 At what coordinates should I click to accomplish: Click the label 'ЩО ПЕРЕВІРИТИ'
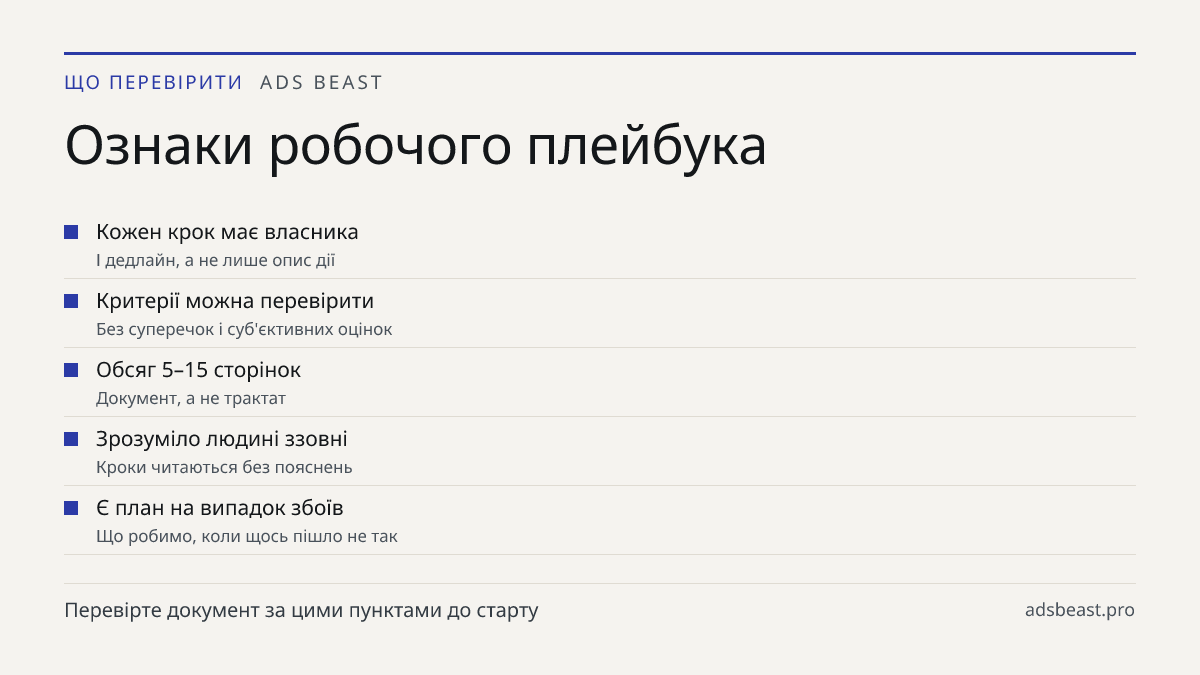pos(154,83)
